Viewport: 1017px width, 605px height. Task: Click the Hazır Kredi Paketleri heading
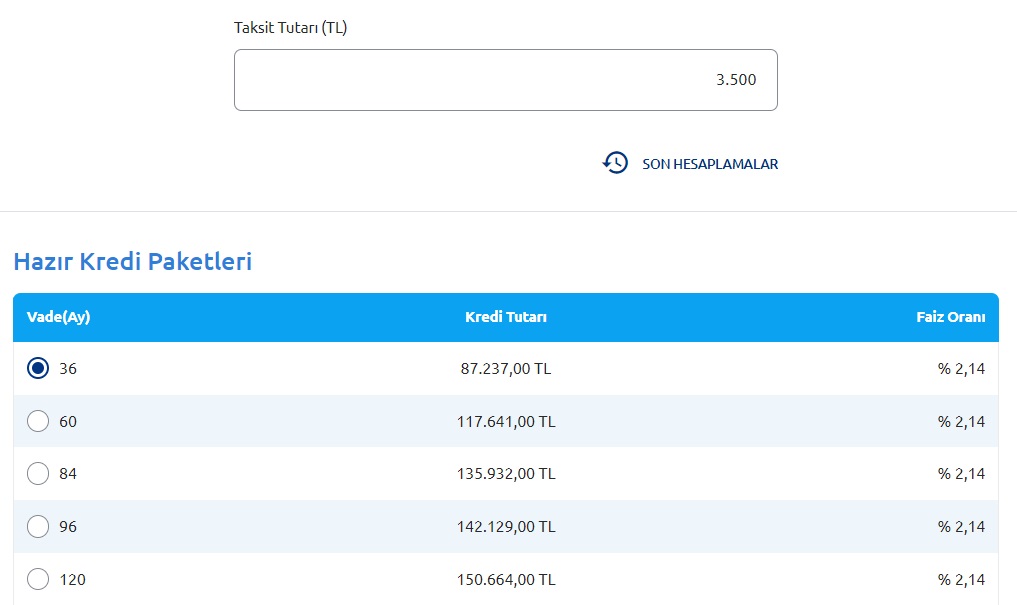[133, 261]
